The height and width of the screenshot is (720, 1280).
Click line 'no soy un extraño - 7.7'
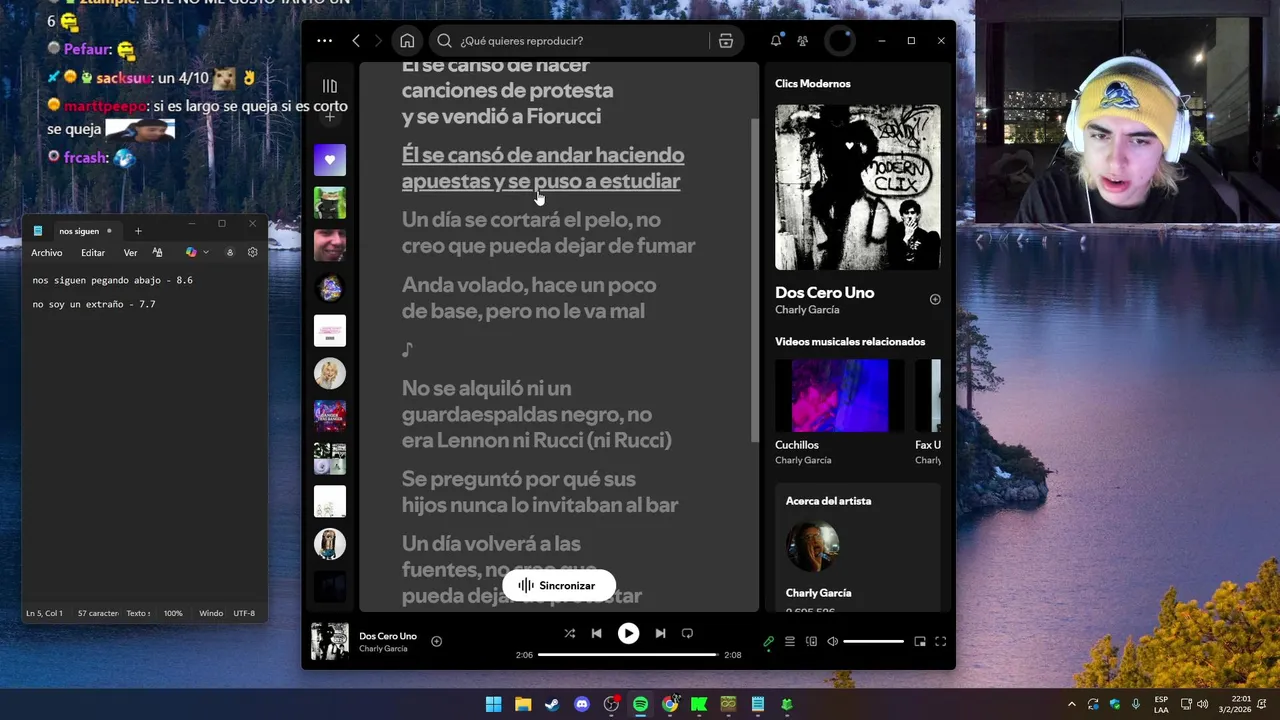click(x=94, y=304)
